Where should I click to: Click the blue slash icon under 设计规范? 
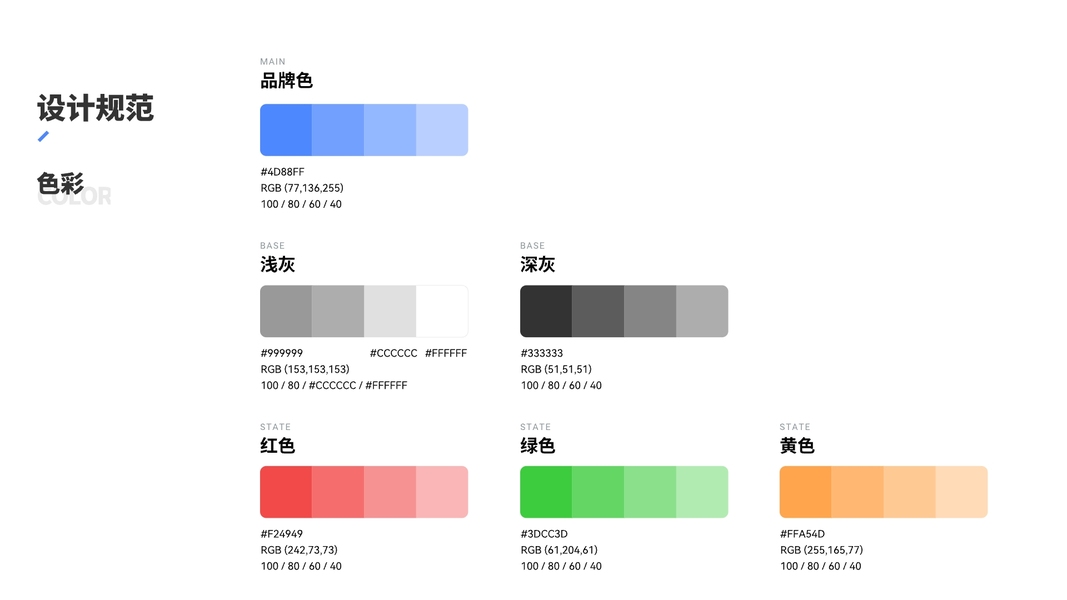43,136
